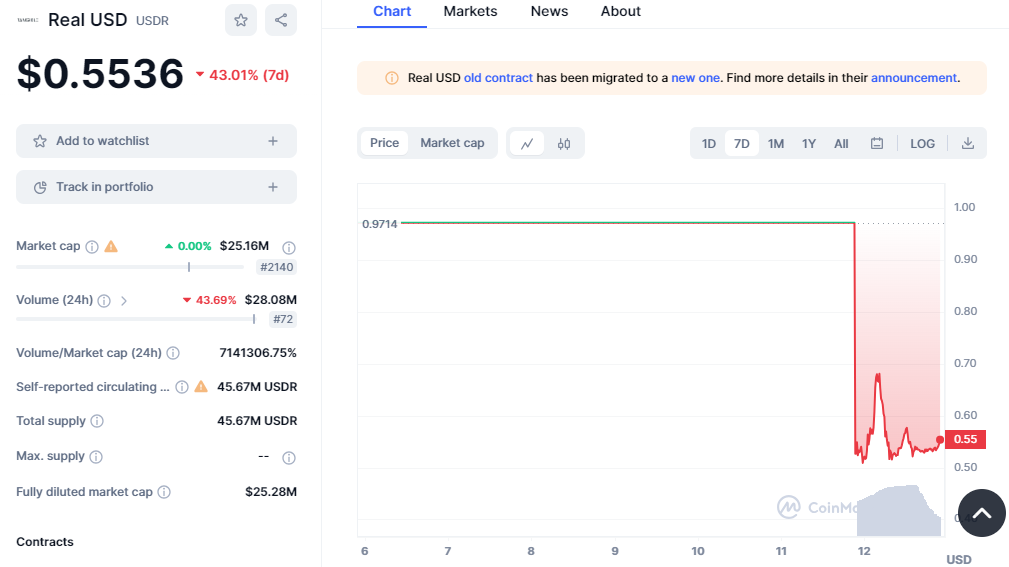This screenshot has width=1009, height=567.
Task: Click the $0.5536 price value
Action: pyautogui.click(x=100, y=73)
